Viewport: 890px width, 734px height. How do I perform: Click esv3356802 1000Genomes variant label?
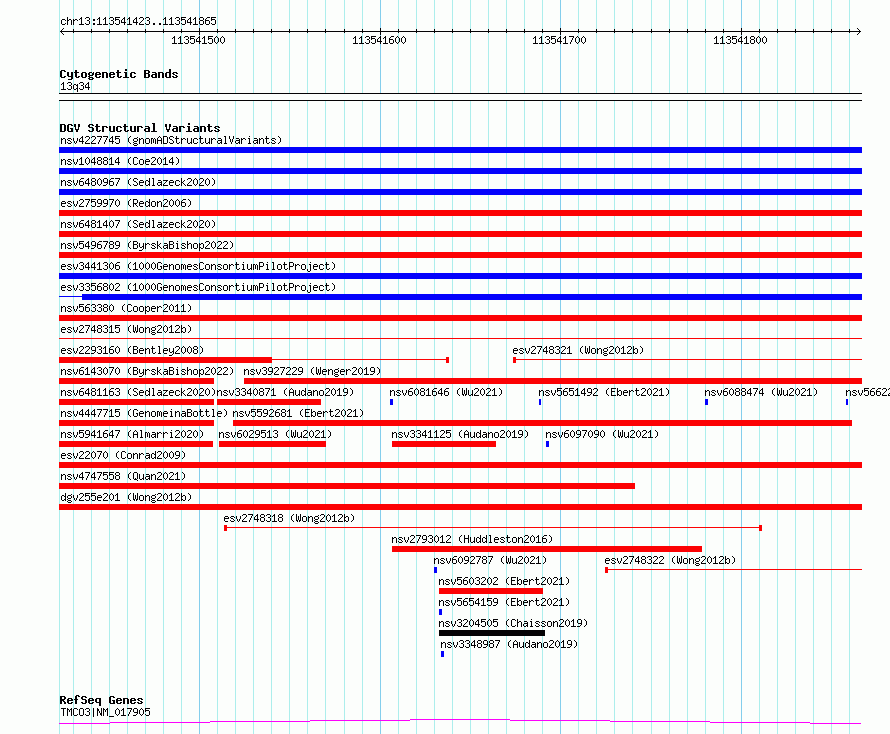(198, 287)
